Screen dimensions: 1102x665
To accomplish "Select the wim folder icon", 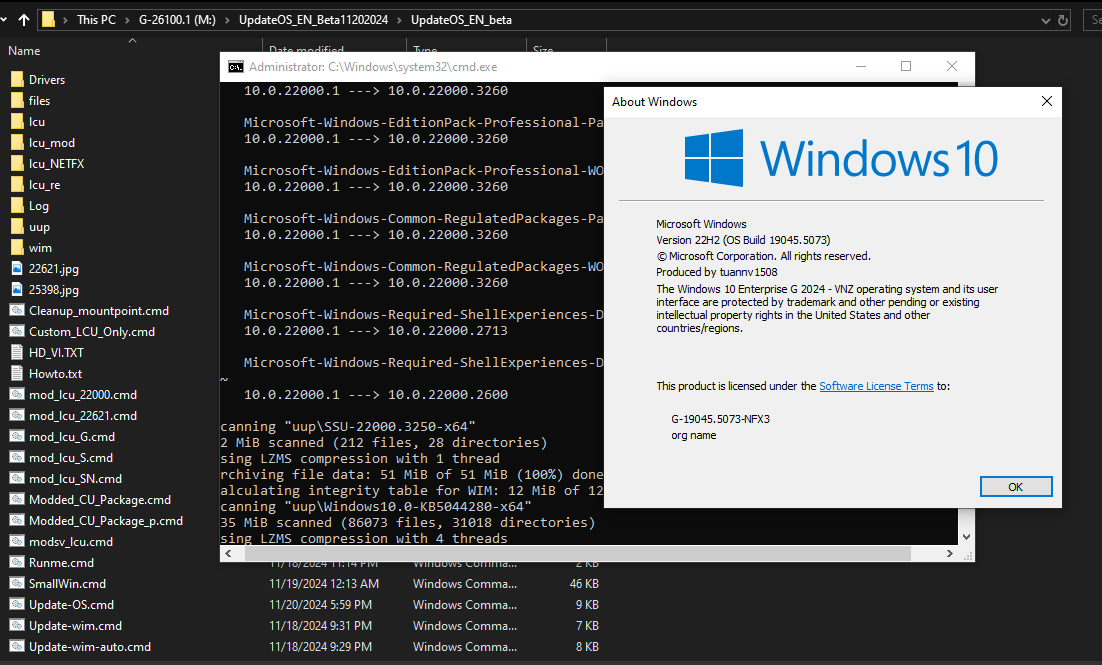I will pyautogui.click(x=18, y=247).
